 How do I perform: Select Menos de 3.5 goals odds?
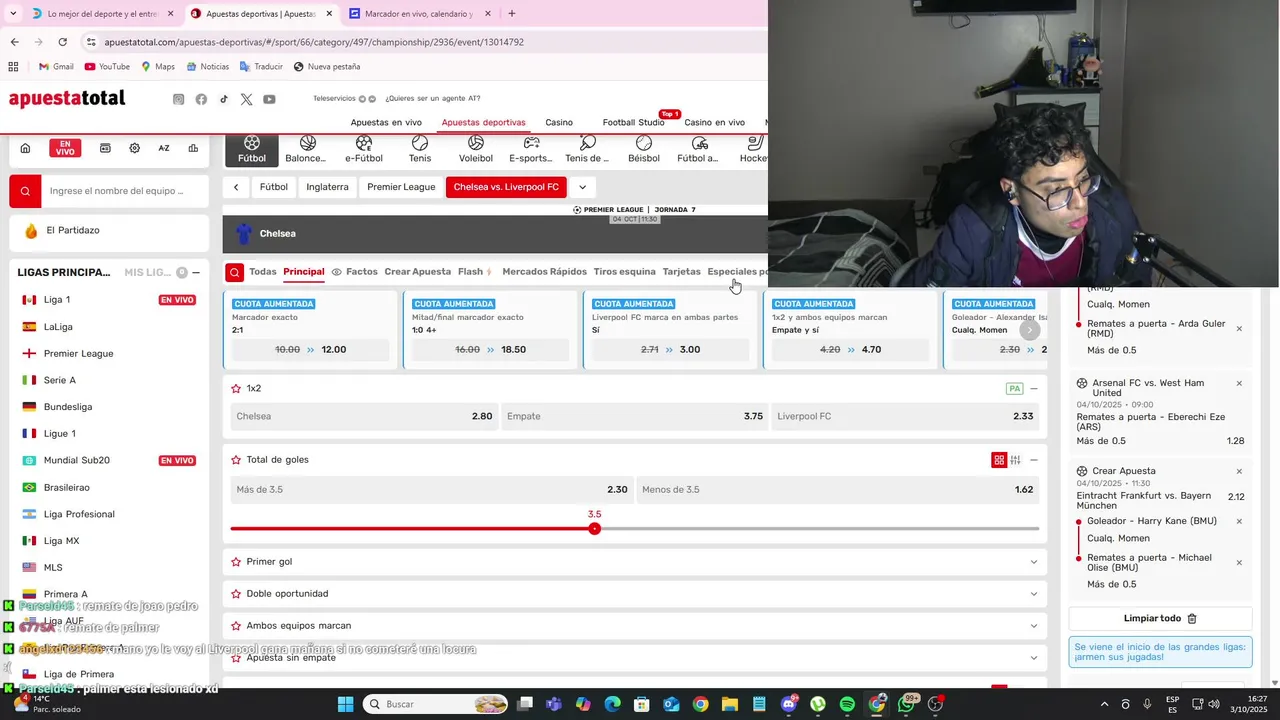837,490
